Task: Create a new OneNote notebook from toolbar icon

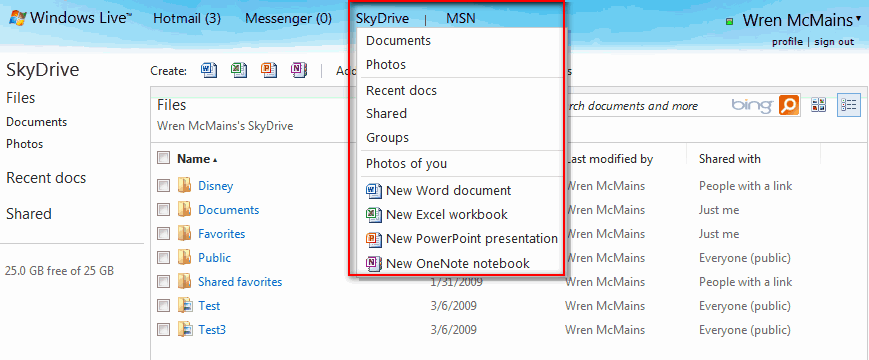Action: pos(299,70)
